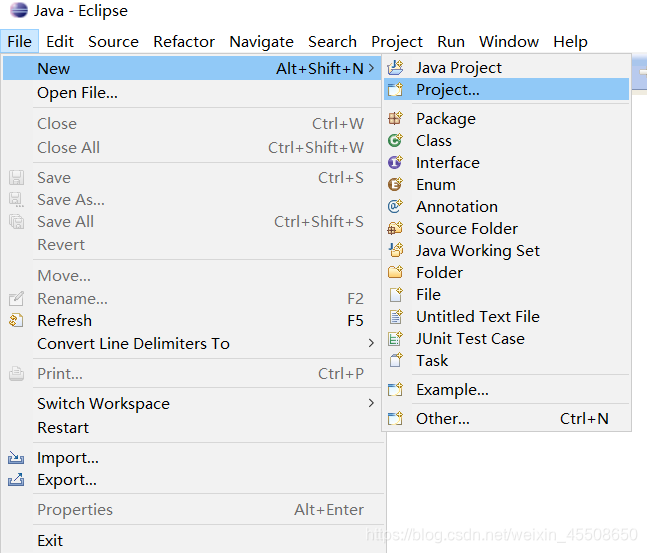Click the Import tray icon
The image size is (647, 553).
click(16, 458)
